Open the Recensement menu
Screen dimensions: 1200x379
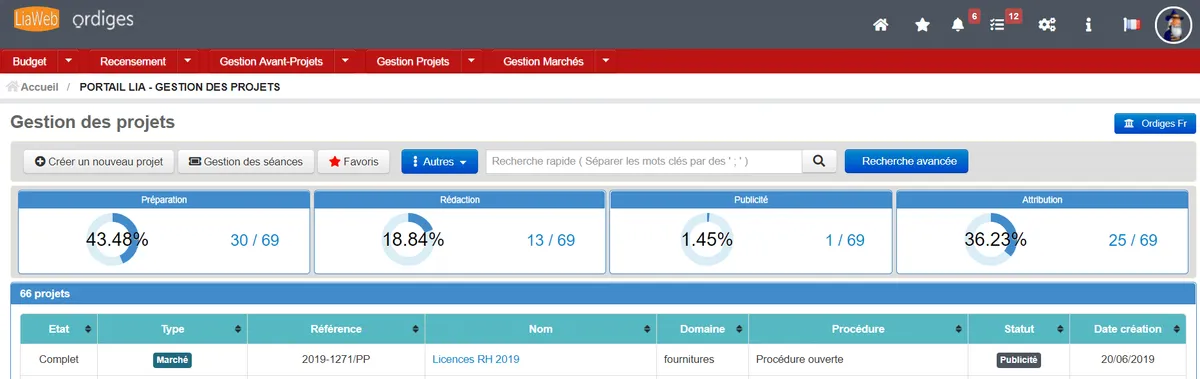133,61
